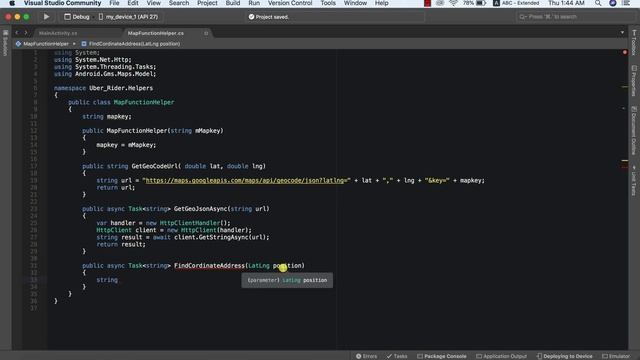Open the Document Outline side panel

pos(634,131)
